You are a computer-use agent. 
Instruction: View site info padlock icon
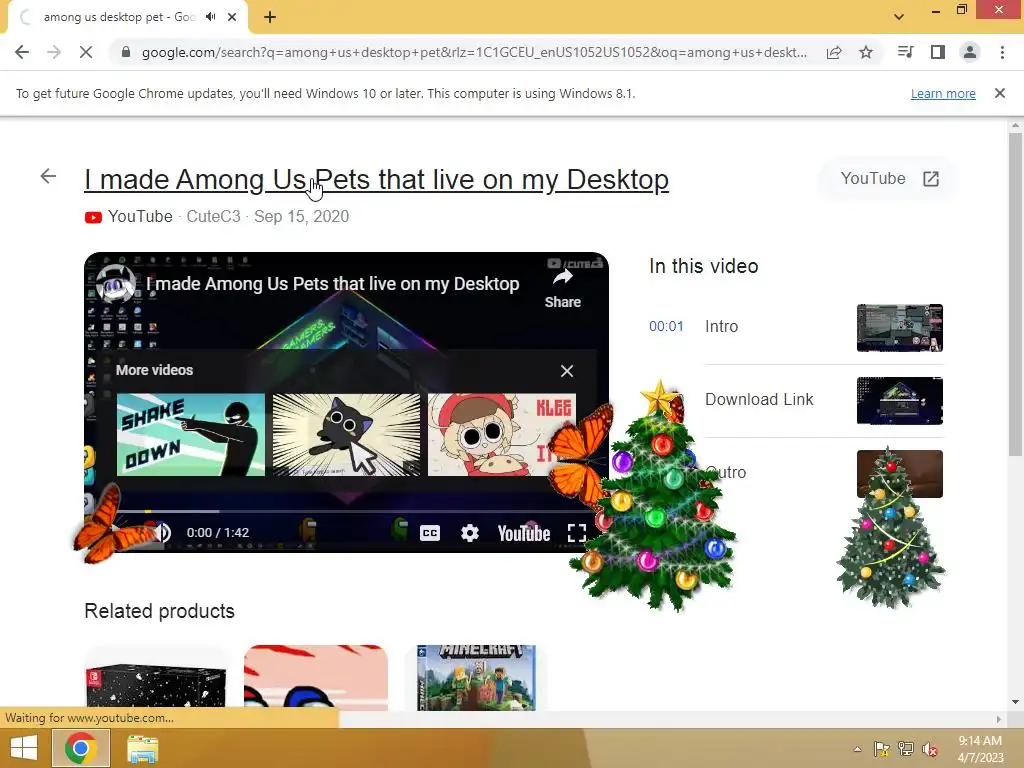pos(126,52)
